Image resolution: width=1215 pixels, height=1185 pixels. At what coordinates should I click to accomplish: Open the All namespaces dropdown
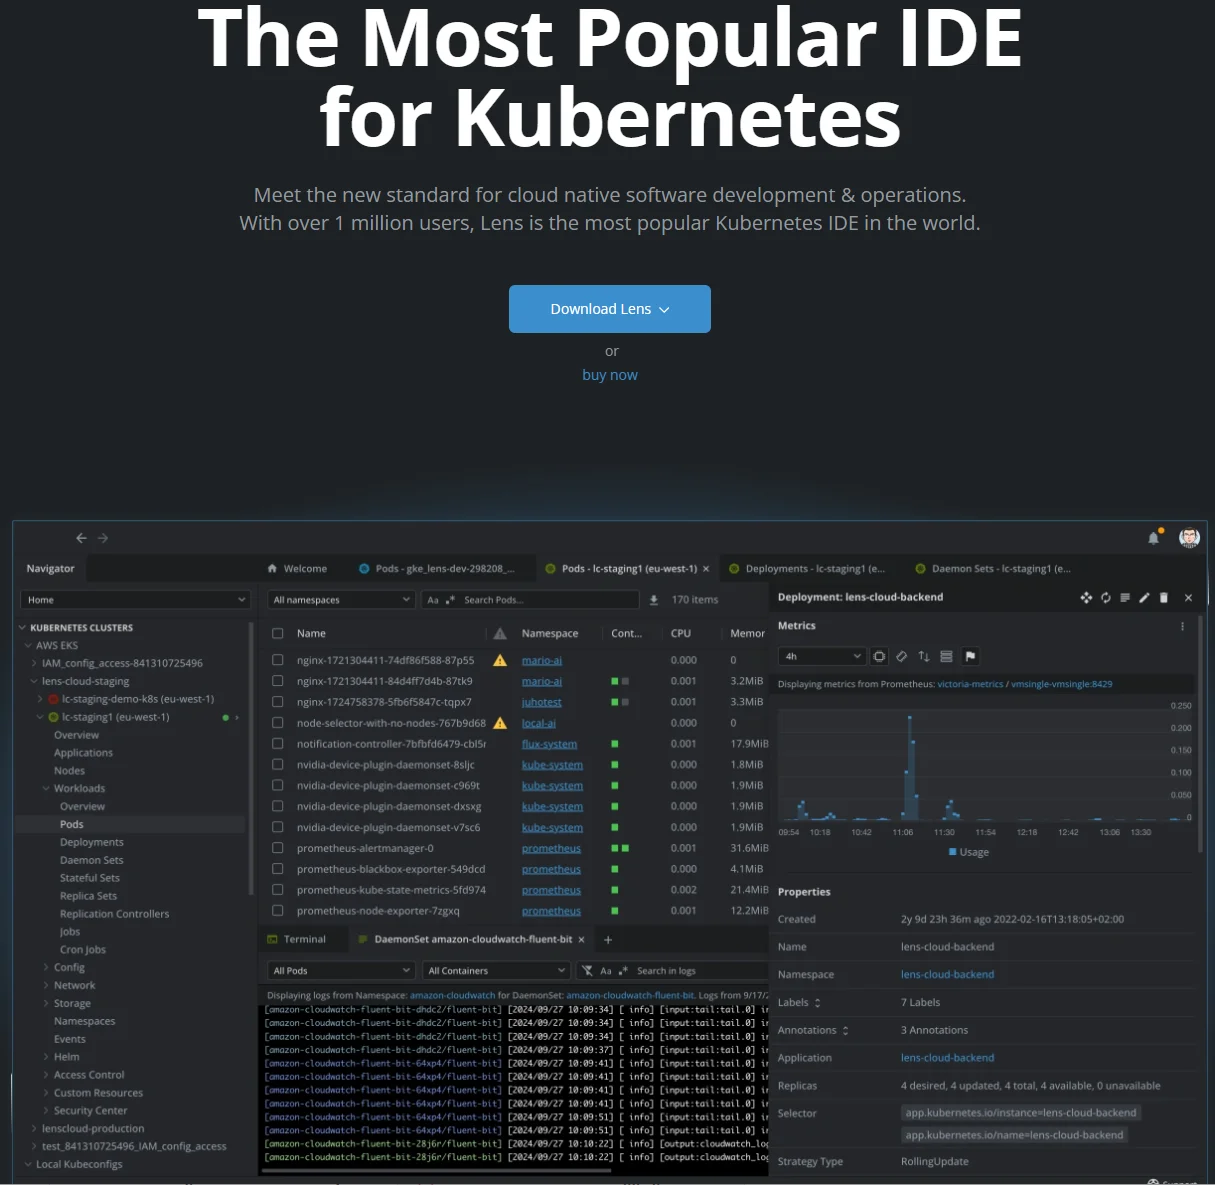click(x=341, y=600)
